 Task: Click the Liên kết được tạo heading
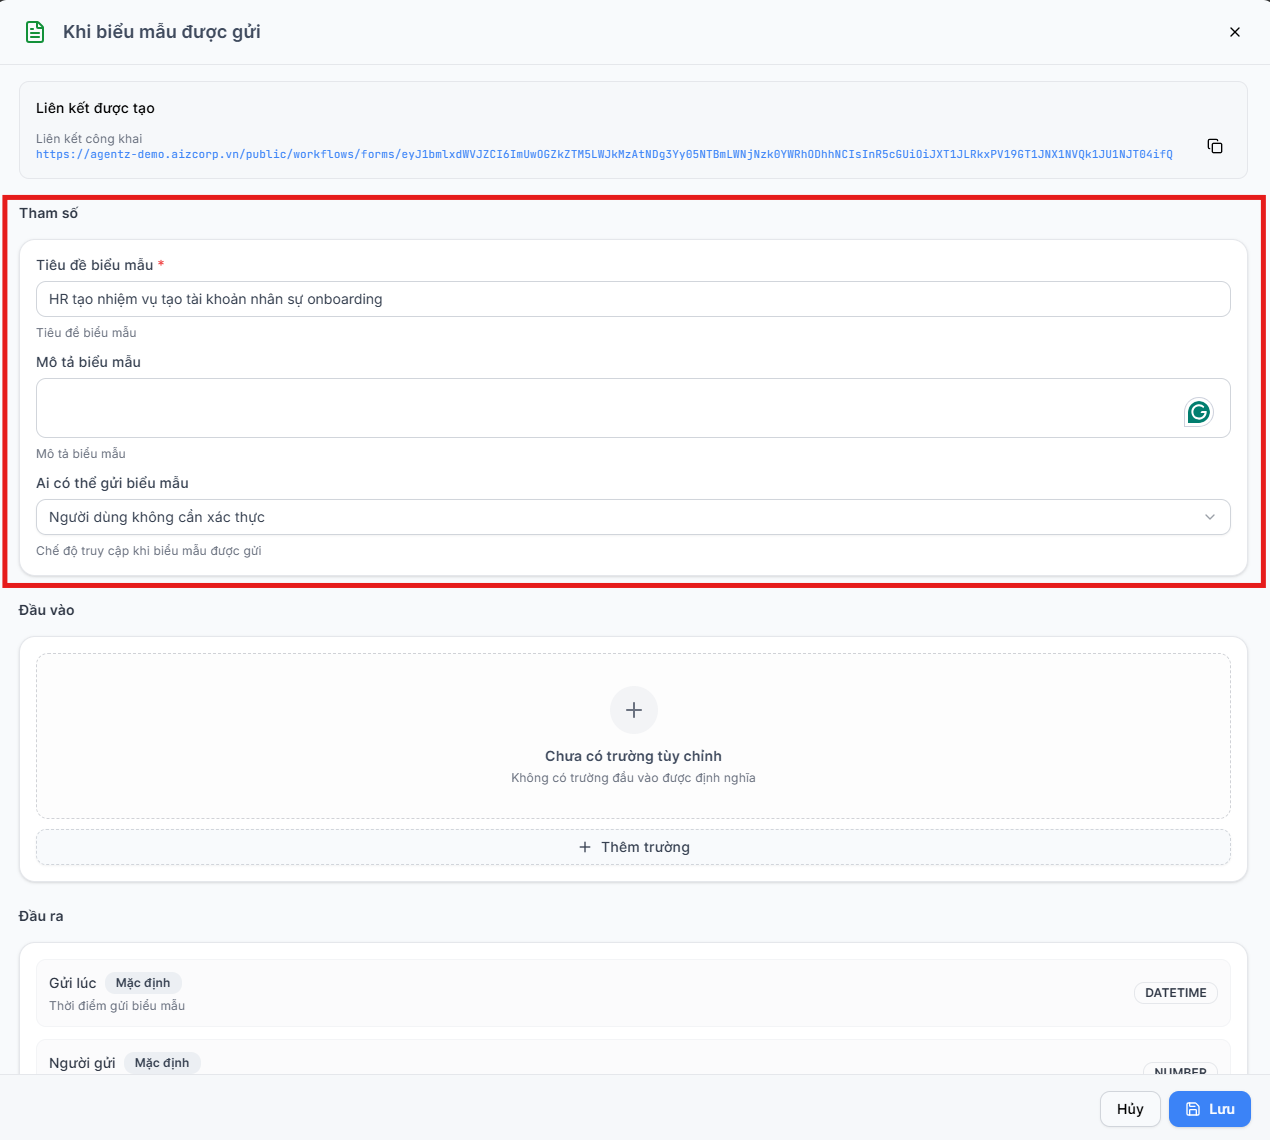click(x=95, y=108)
